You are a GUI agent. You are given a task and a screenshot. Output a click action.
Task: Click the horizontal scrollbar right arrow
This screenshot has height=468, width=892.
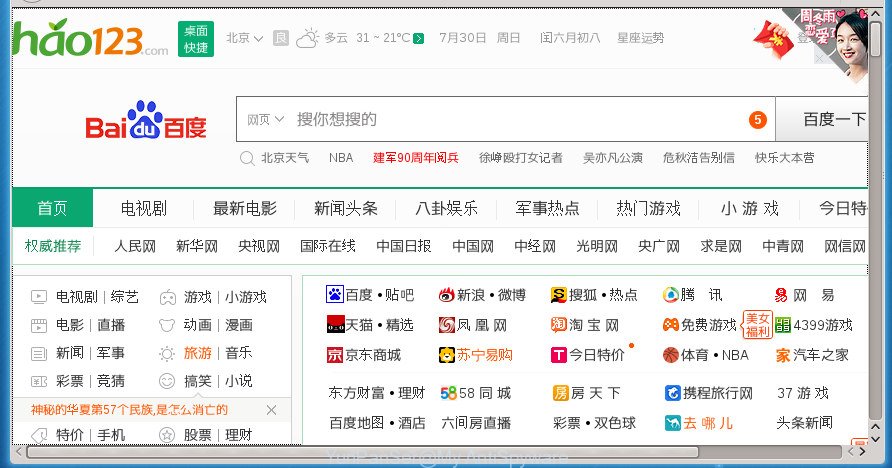pyautogui.click(x=862, y=452)
